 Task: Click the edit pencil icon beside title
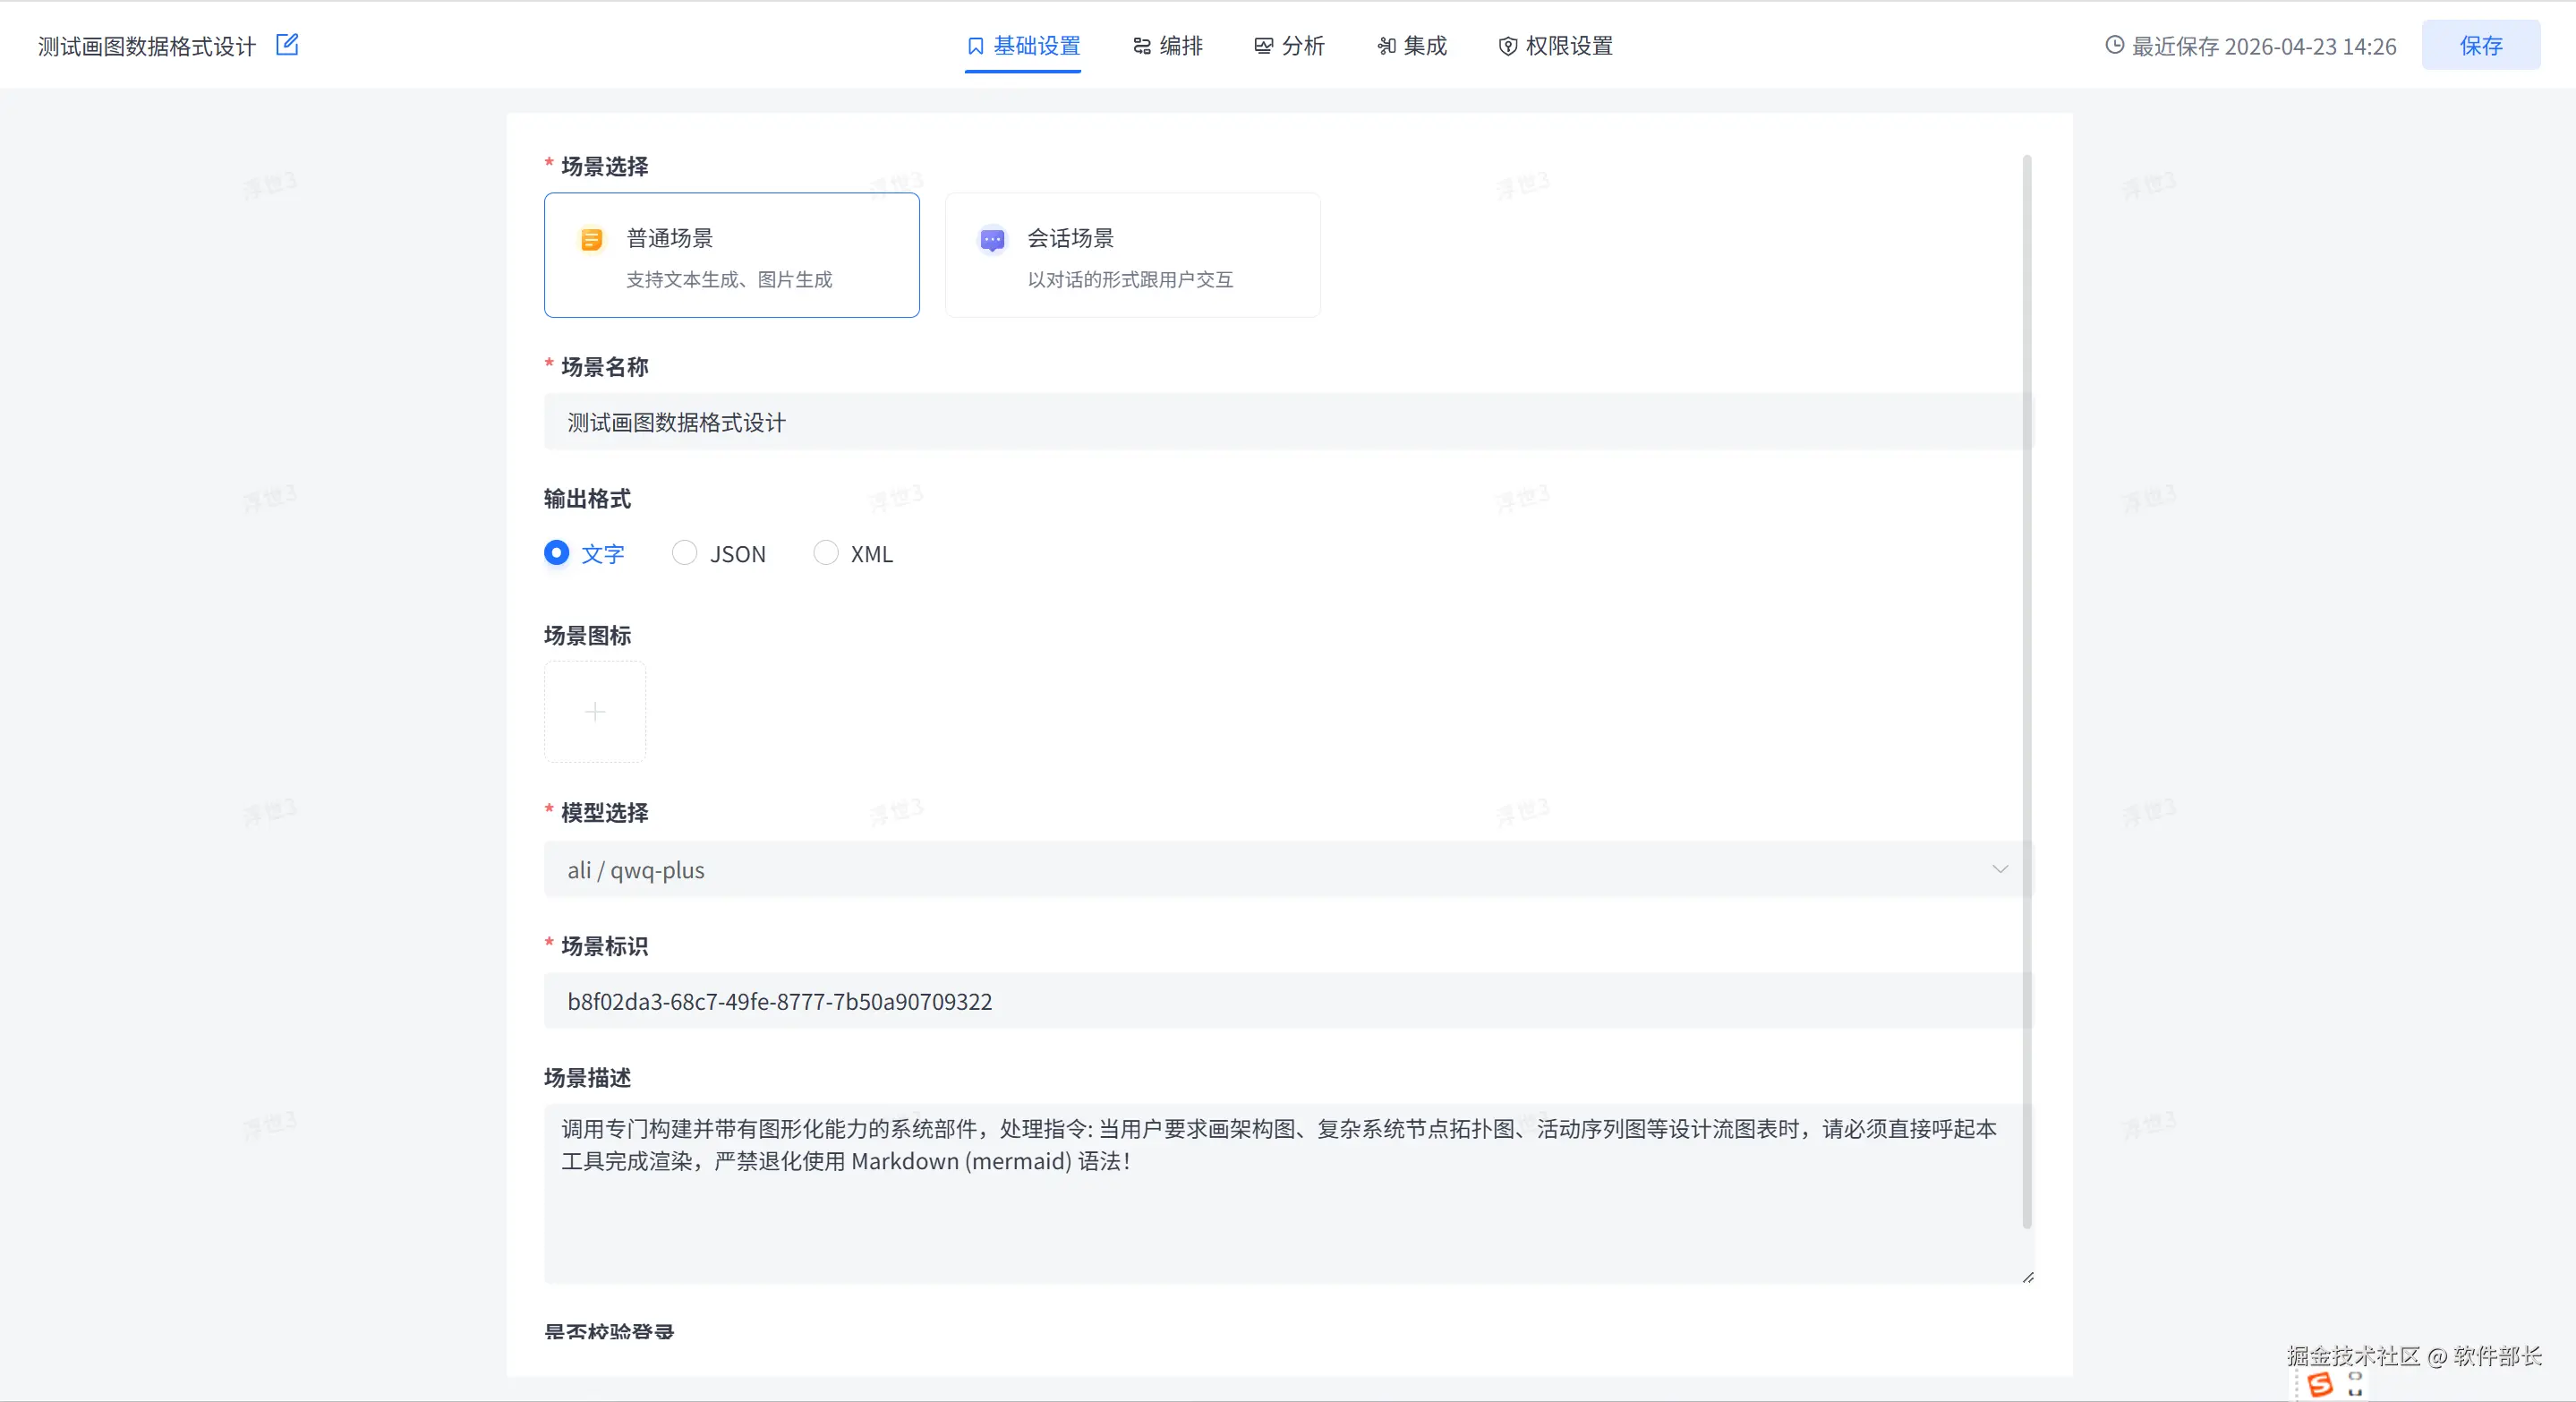click(287, 45)
